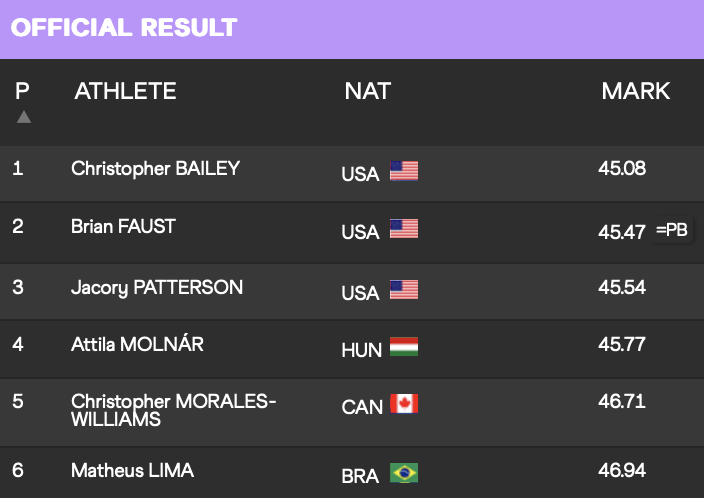
Task: Open Jacory PATTERSON athlete profile
Action: tap(157, 288)
